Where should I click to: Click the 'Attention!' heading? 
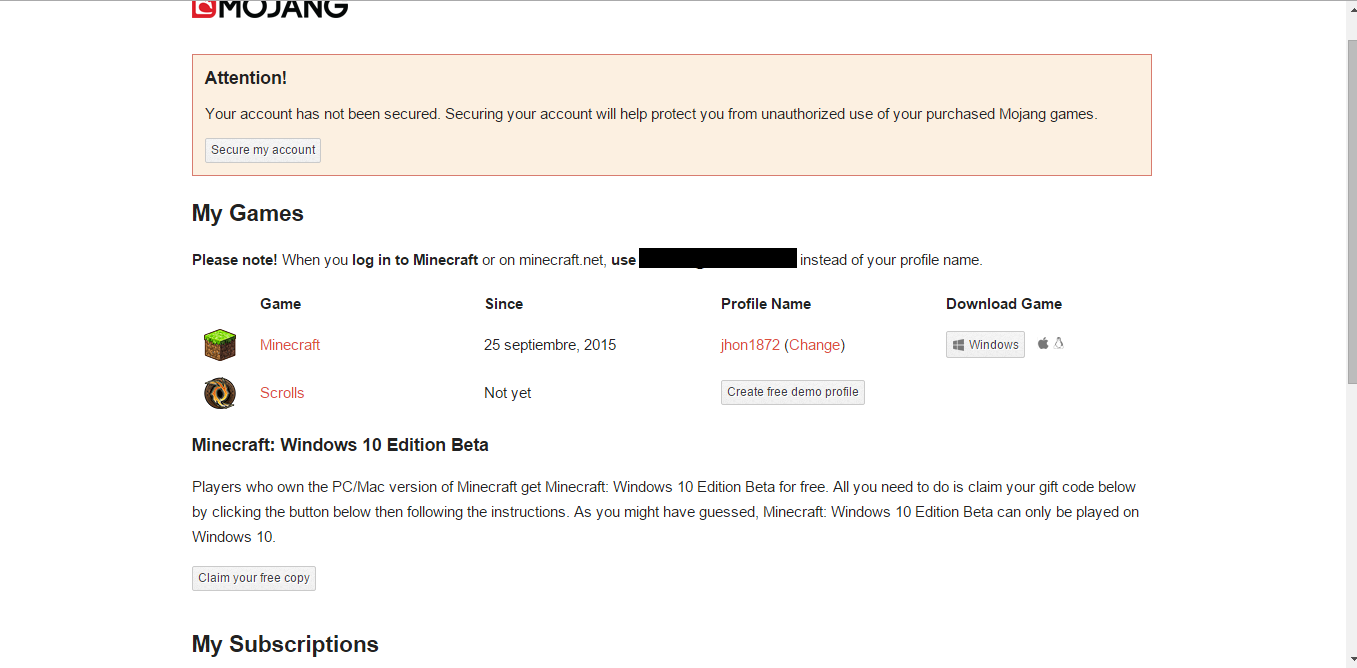click(246, 78)
